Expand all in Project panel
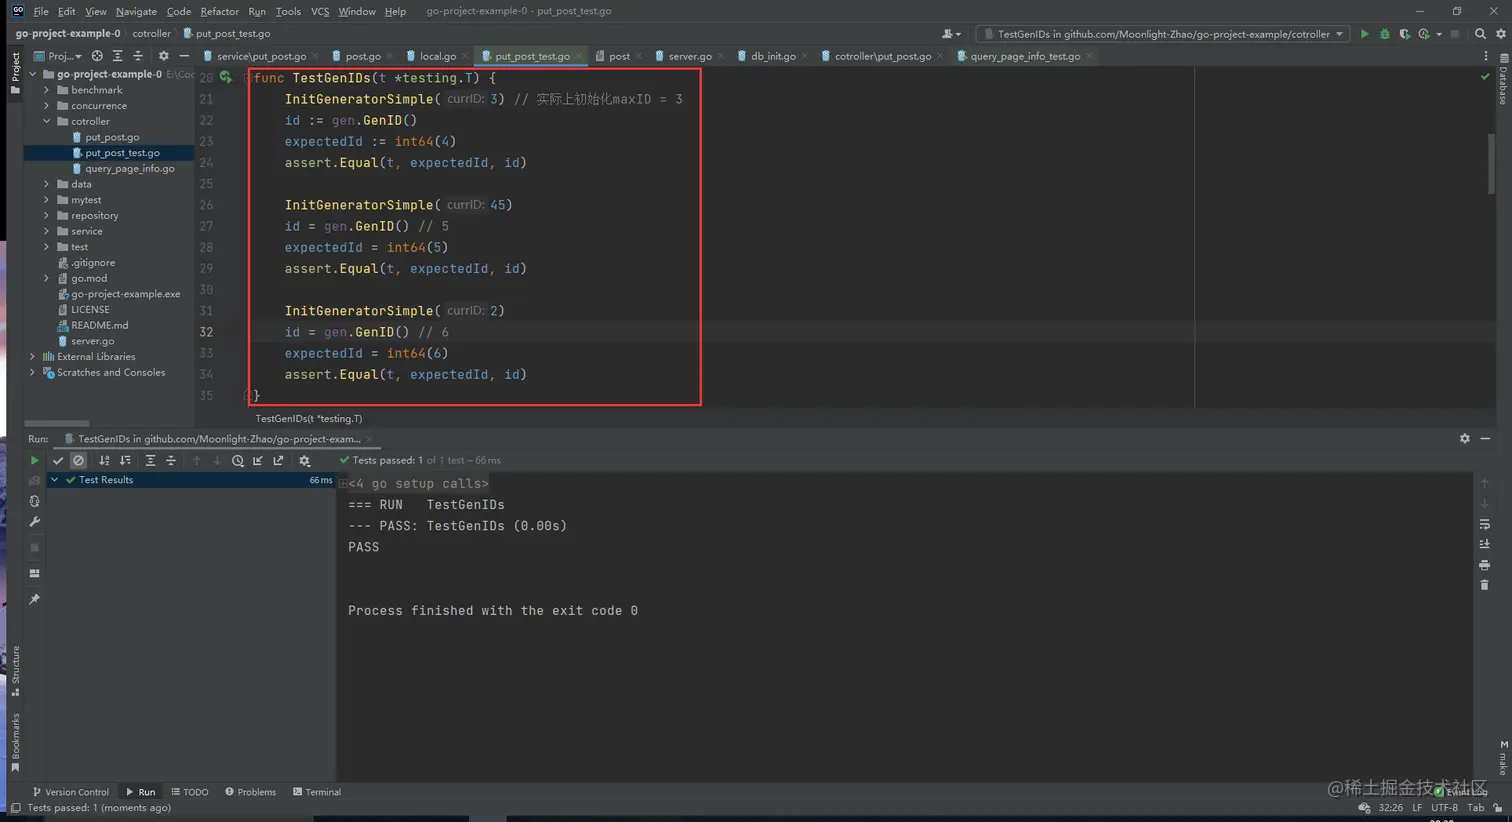 pos(117,56)
